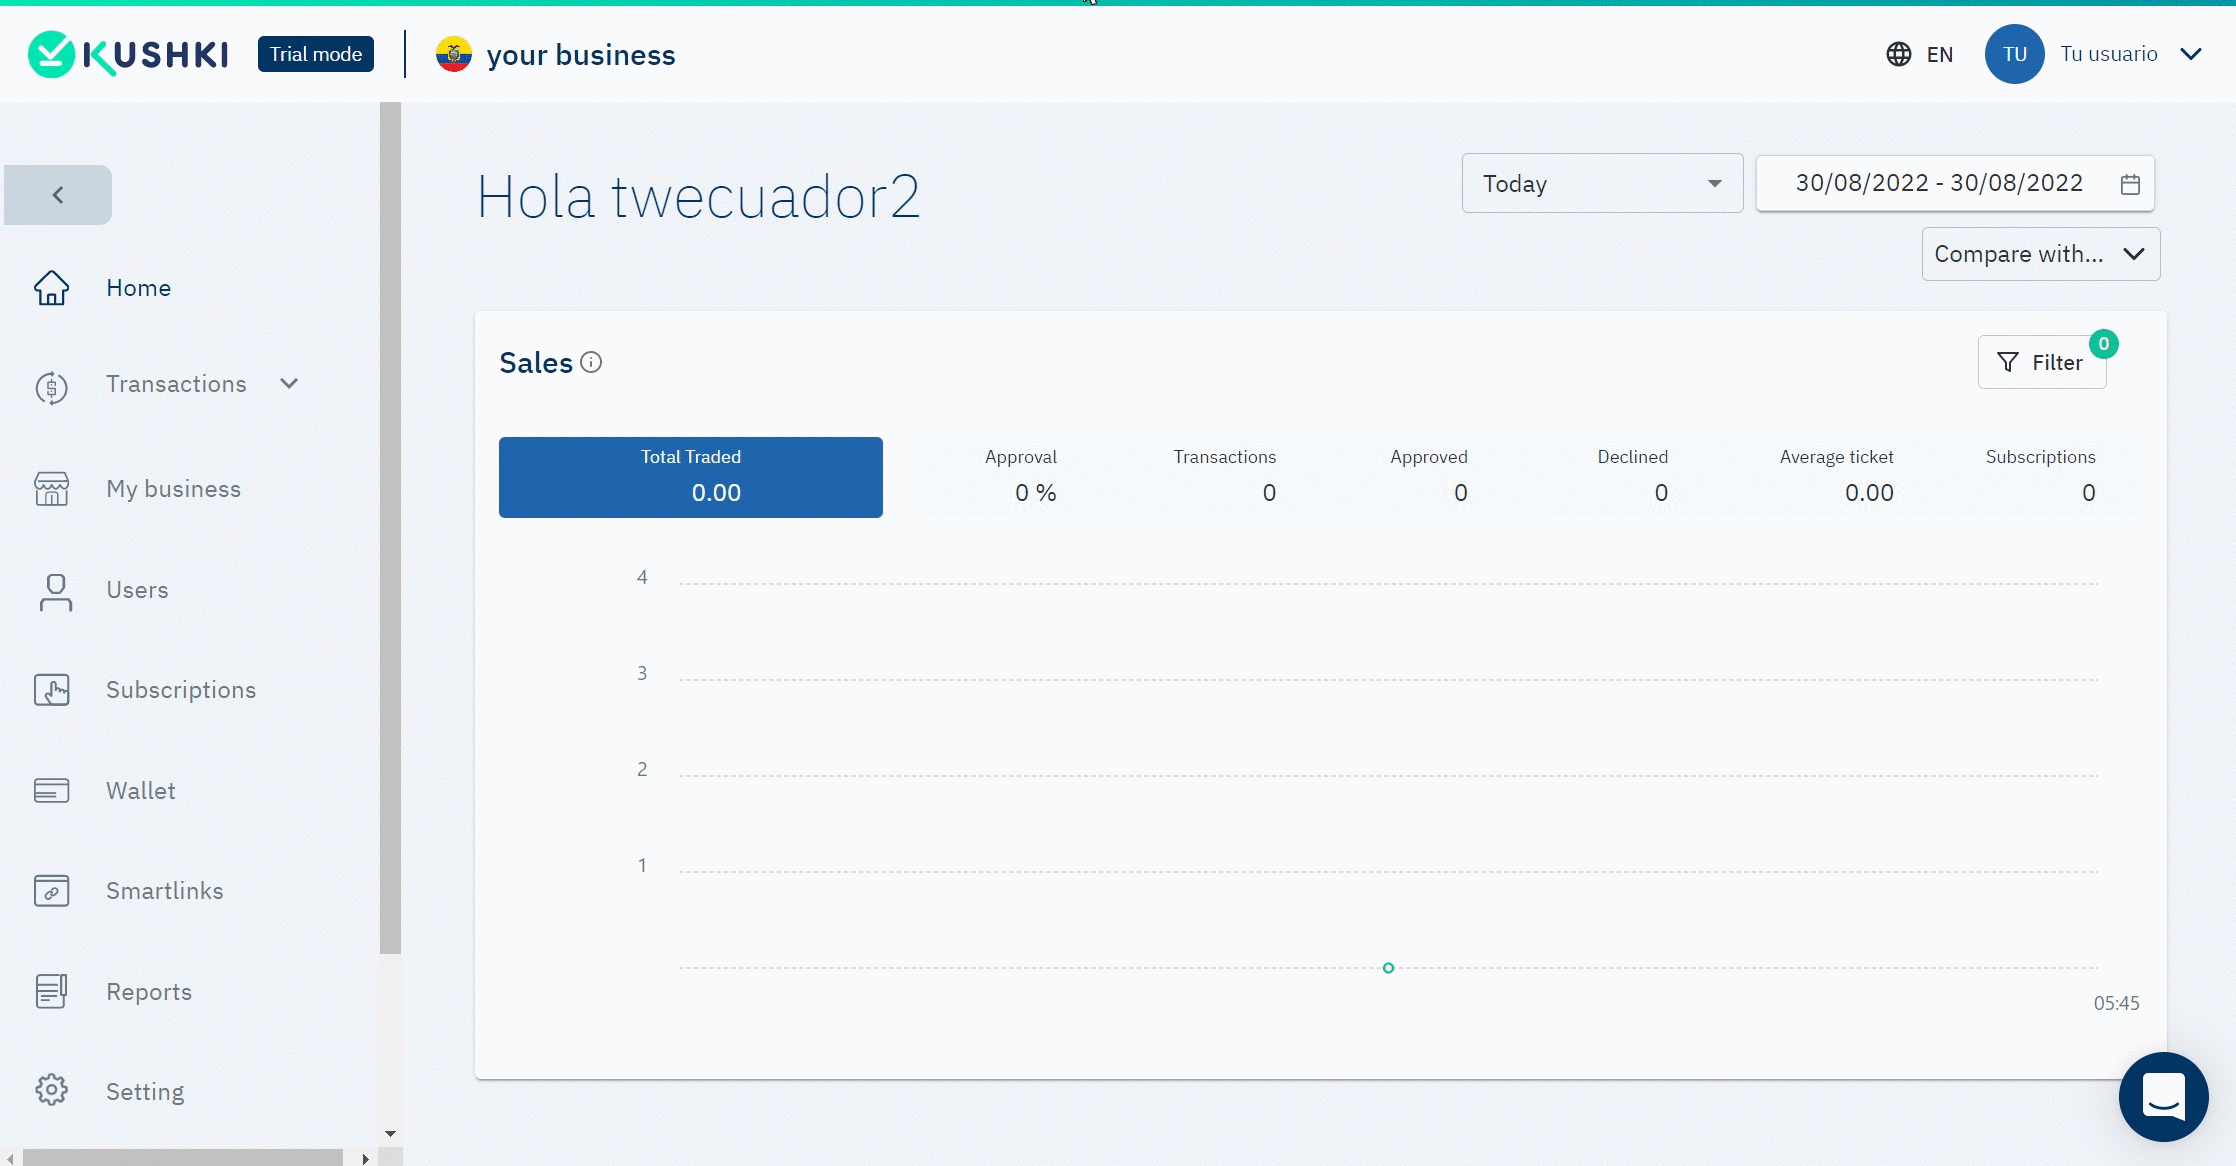This screenshot has height=1166, width=2236.
Task: Toggle the sidebar collapse button
Action: point(56,194)
